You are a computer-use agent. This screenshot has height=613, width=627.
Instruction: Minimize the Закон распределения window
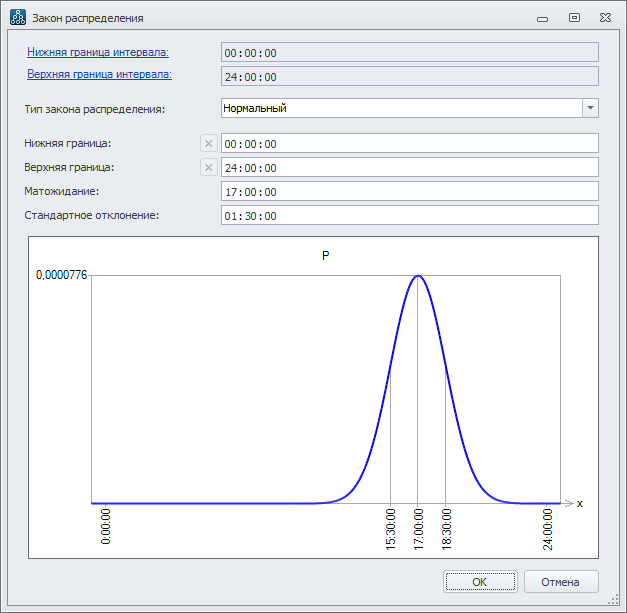pos(542,18)
